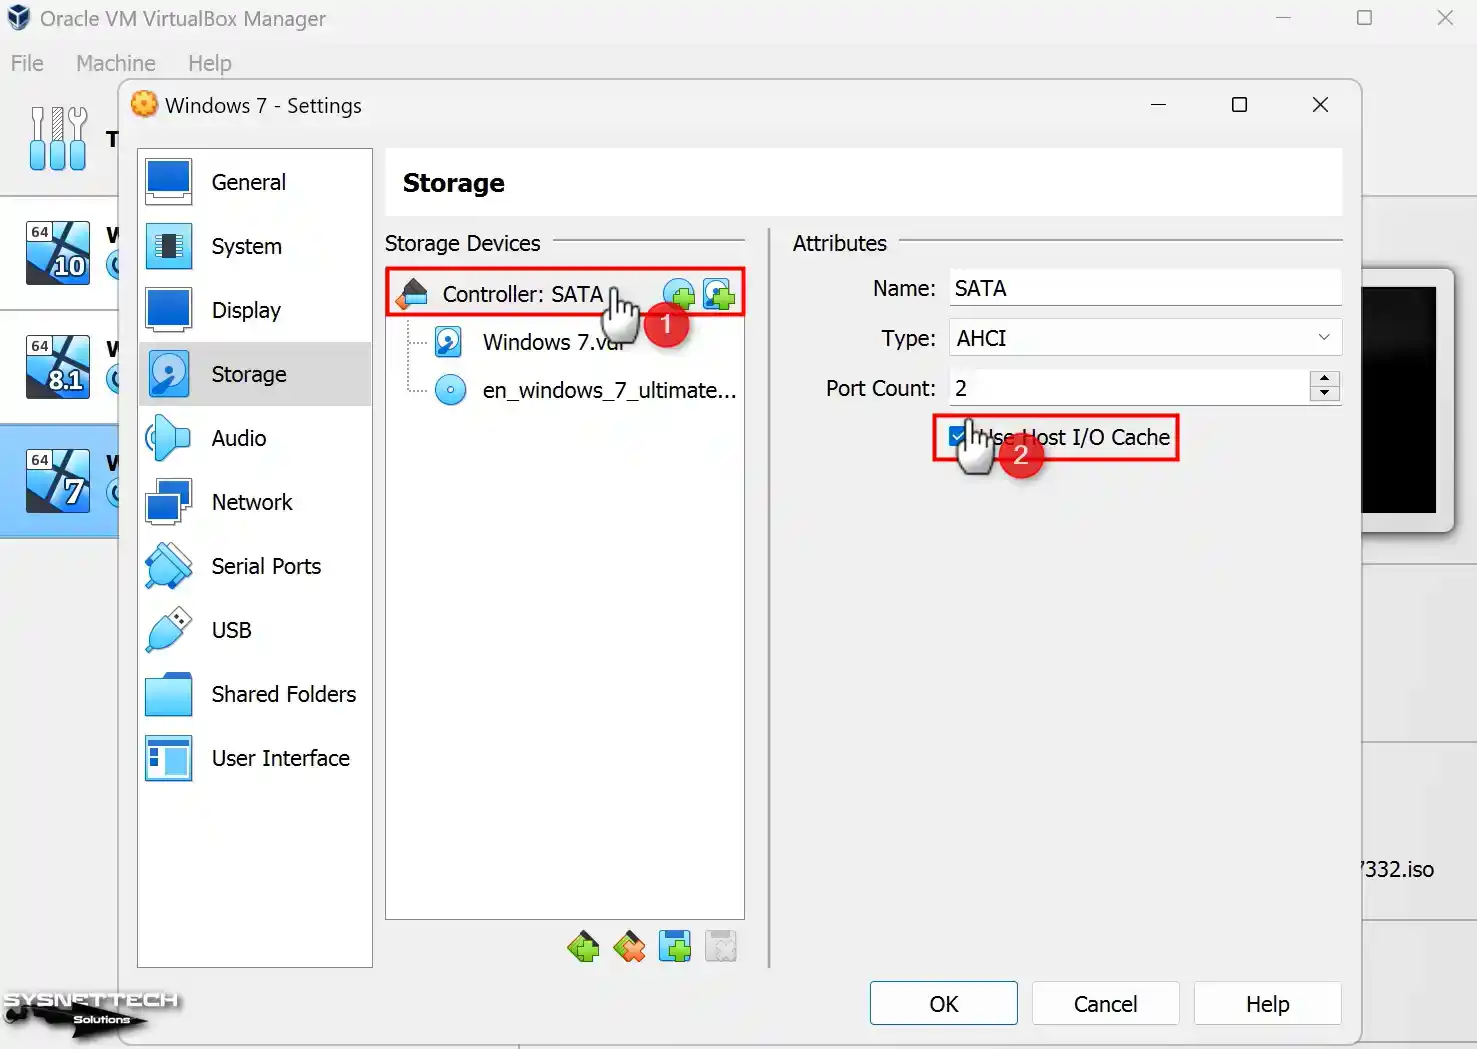Click the controller Name field
The height and width of the screenshot is (1049, 1477).
pos(1145,288)
